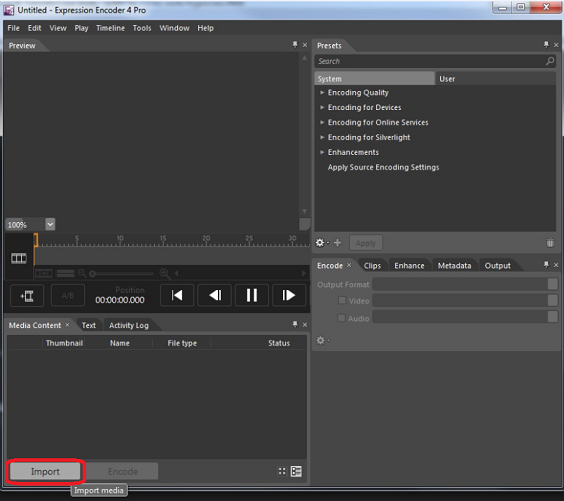Click the Import media button

point(45,471)
